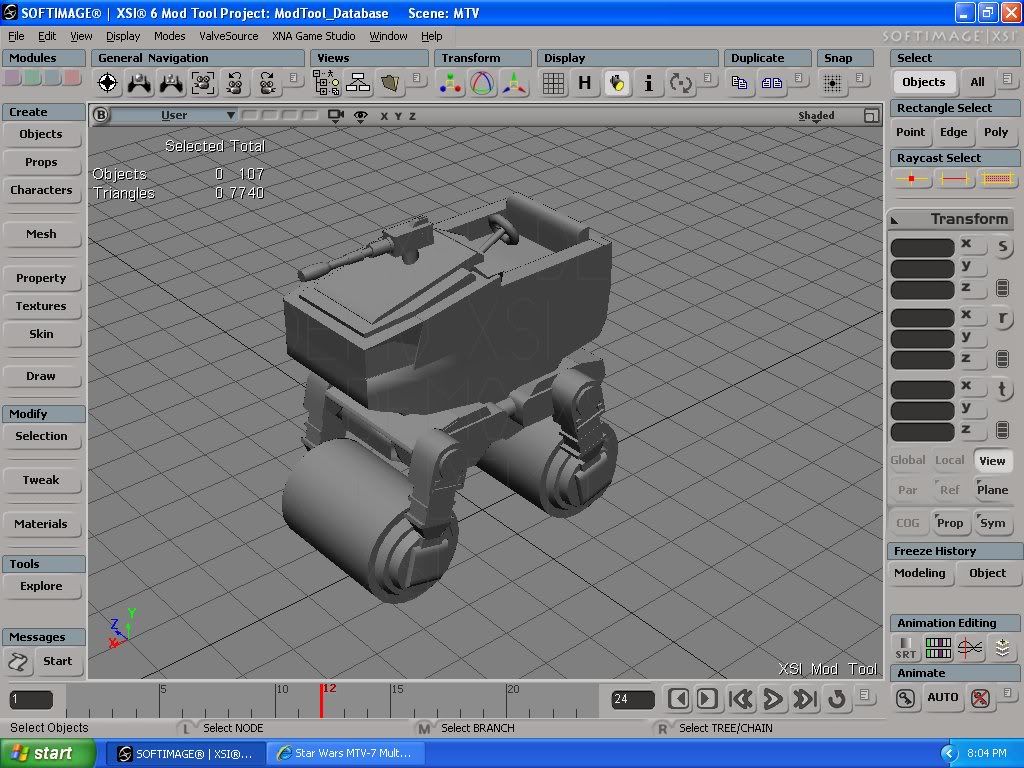Open the Shaded display mode dropdown
This screenshot has height=768, width=1024.
pyautogui.click(x=816, y=116)
